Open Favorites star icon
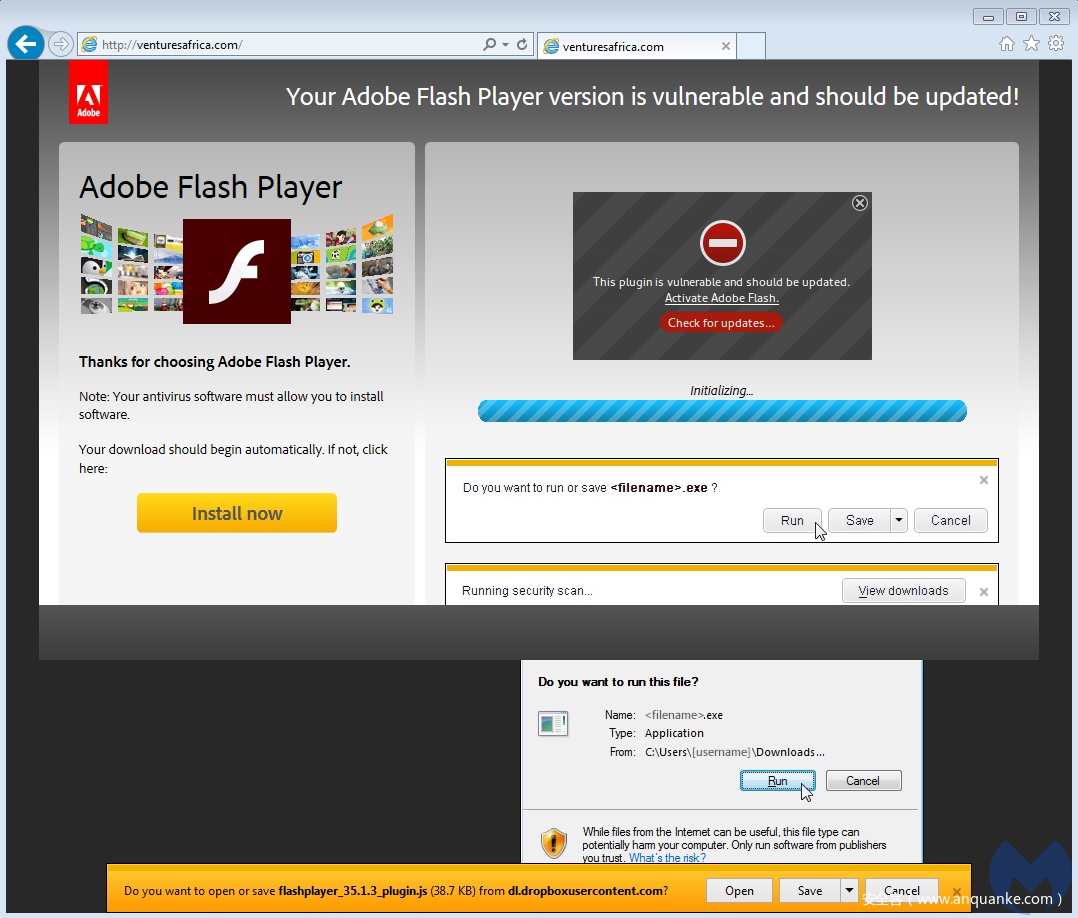1078x918 pixels. [x=1031, y=44]
